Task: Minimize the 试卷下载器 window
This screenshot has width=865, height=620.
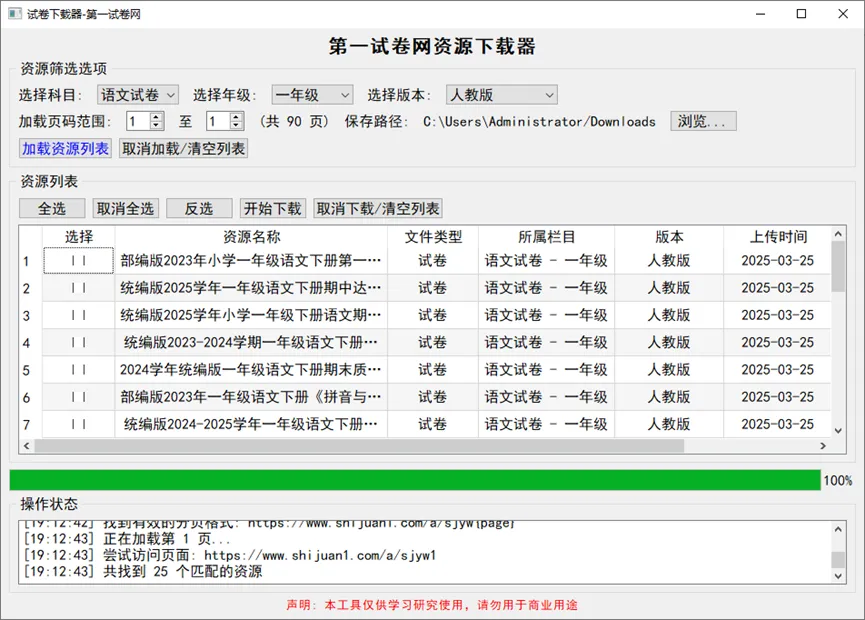Action: [x=760, y=14]
